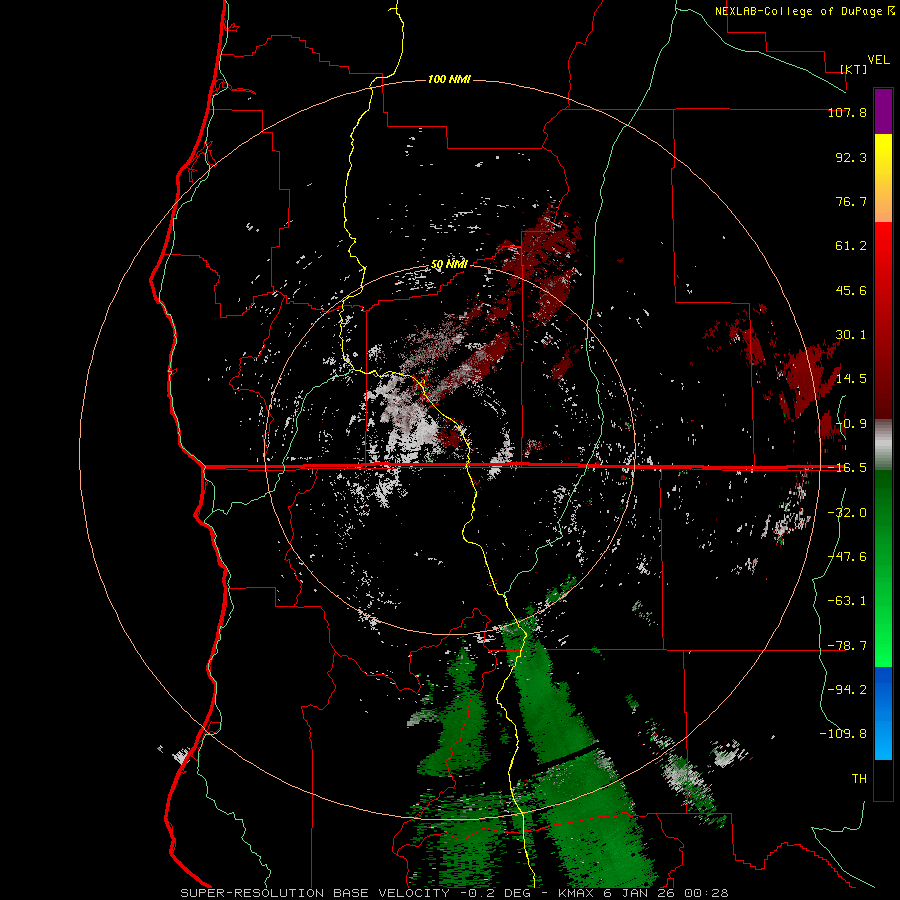
Task: Pick the blue segment of the color bar
Action: click(x=883, y=713)
